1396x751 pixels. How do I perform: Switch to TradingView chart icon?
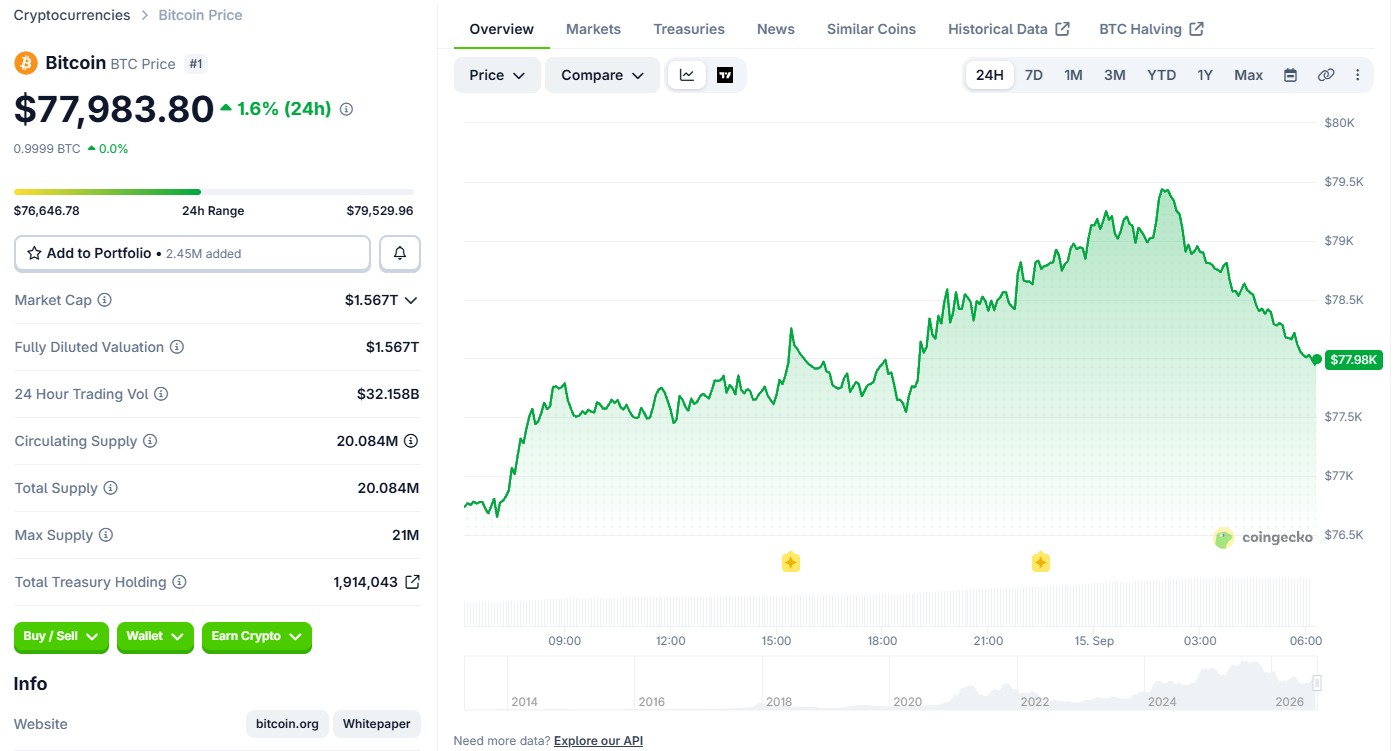click(725, 75)
